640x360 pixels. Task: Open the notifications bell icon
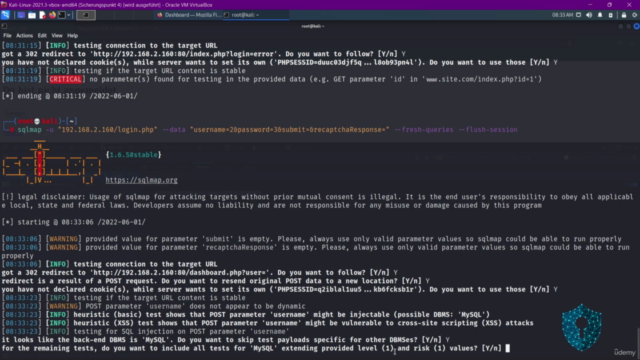tap(600, 15)
